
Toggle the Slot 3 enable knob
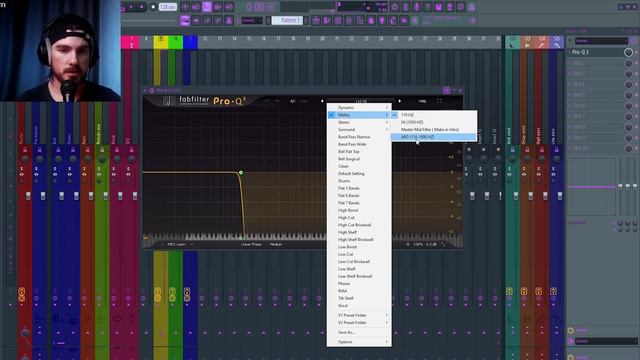tap(629, 74)
